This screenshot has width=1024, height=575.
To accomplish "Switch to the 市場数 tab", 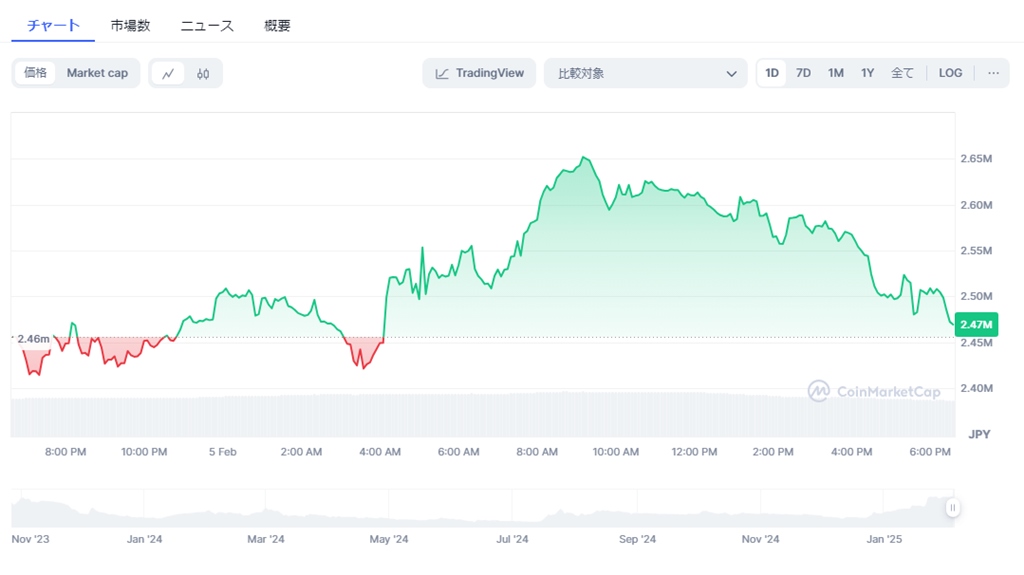I will [x=130, y=26].
